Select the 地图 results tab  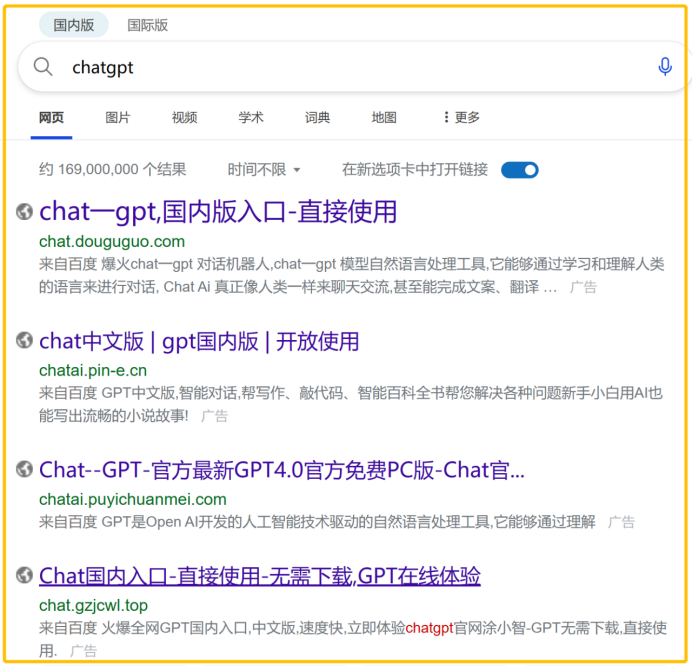[x=384, y=118]
